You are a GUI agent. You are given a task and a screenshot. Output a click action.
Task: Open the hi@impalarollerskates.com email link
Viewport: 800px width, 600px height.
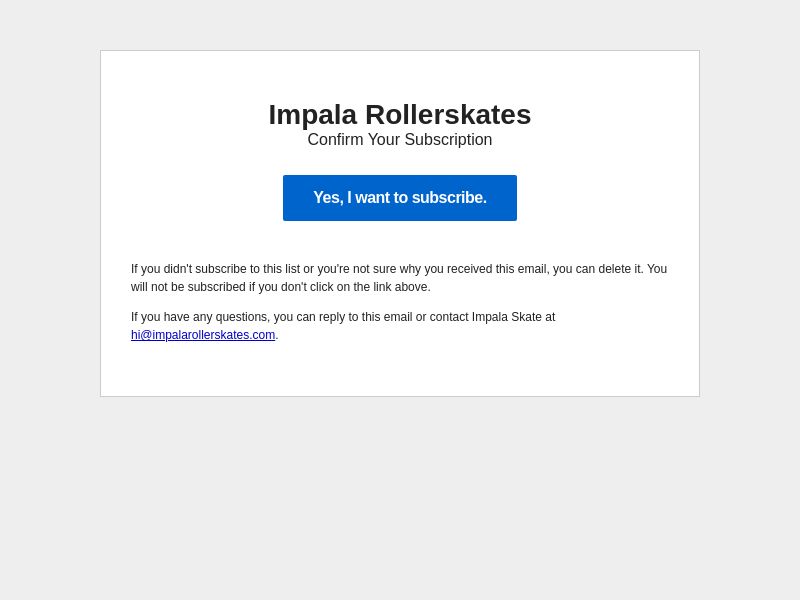point(203,335)
